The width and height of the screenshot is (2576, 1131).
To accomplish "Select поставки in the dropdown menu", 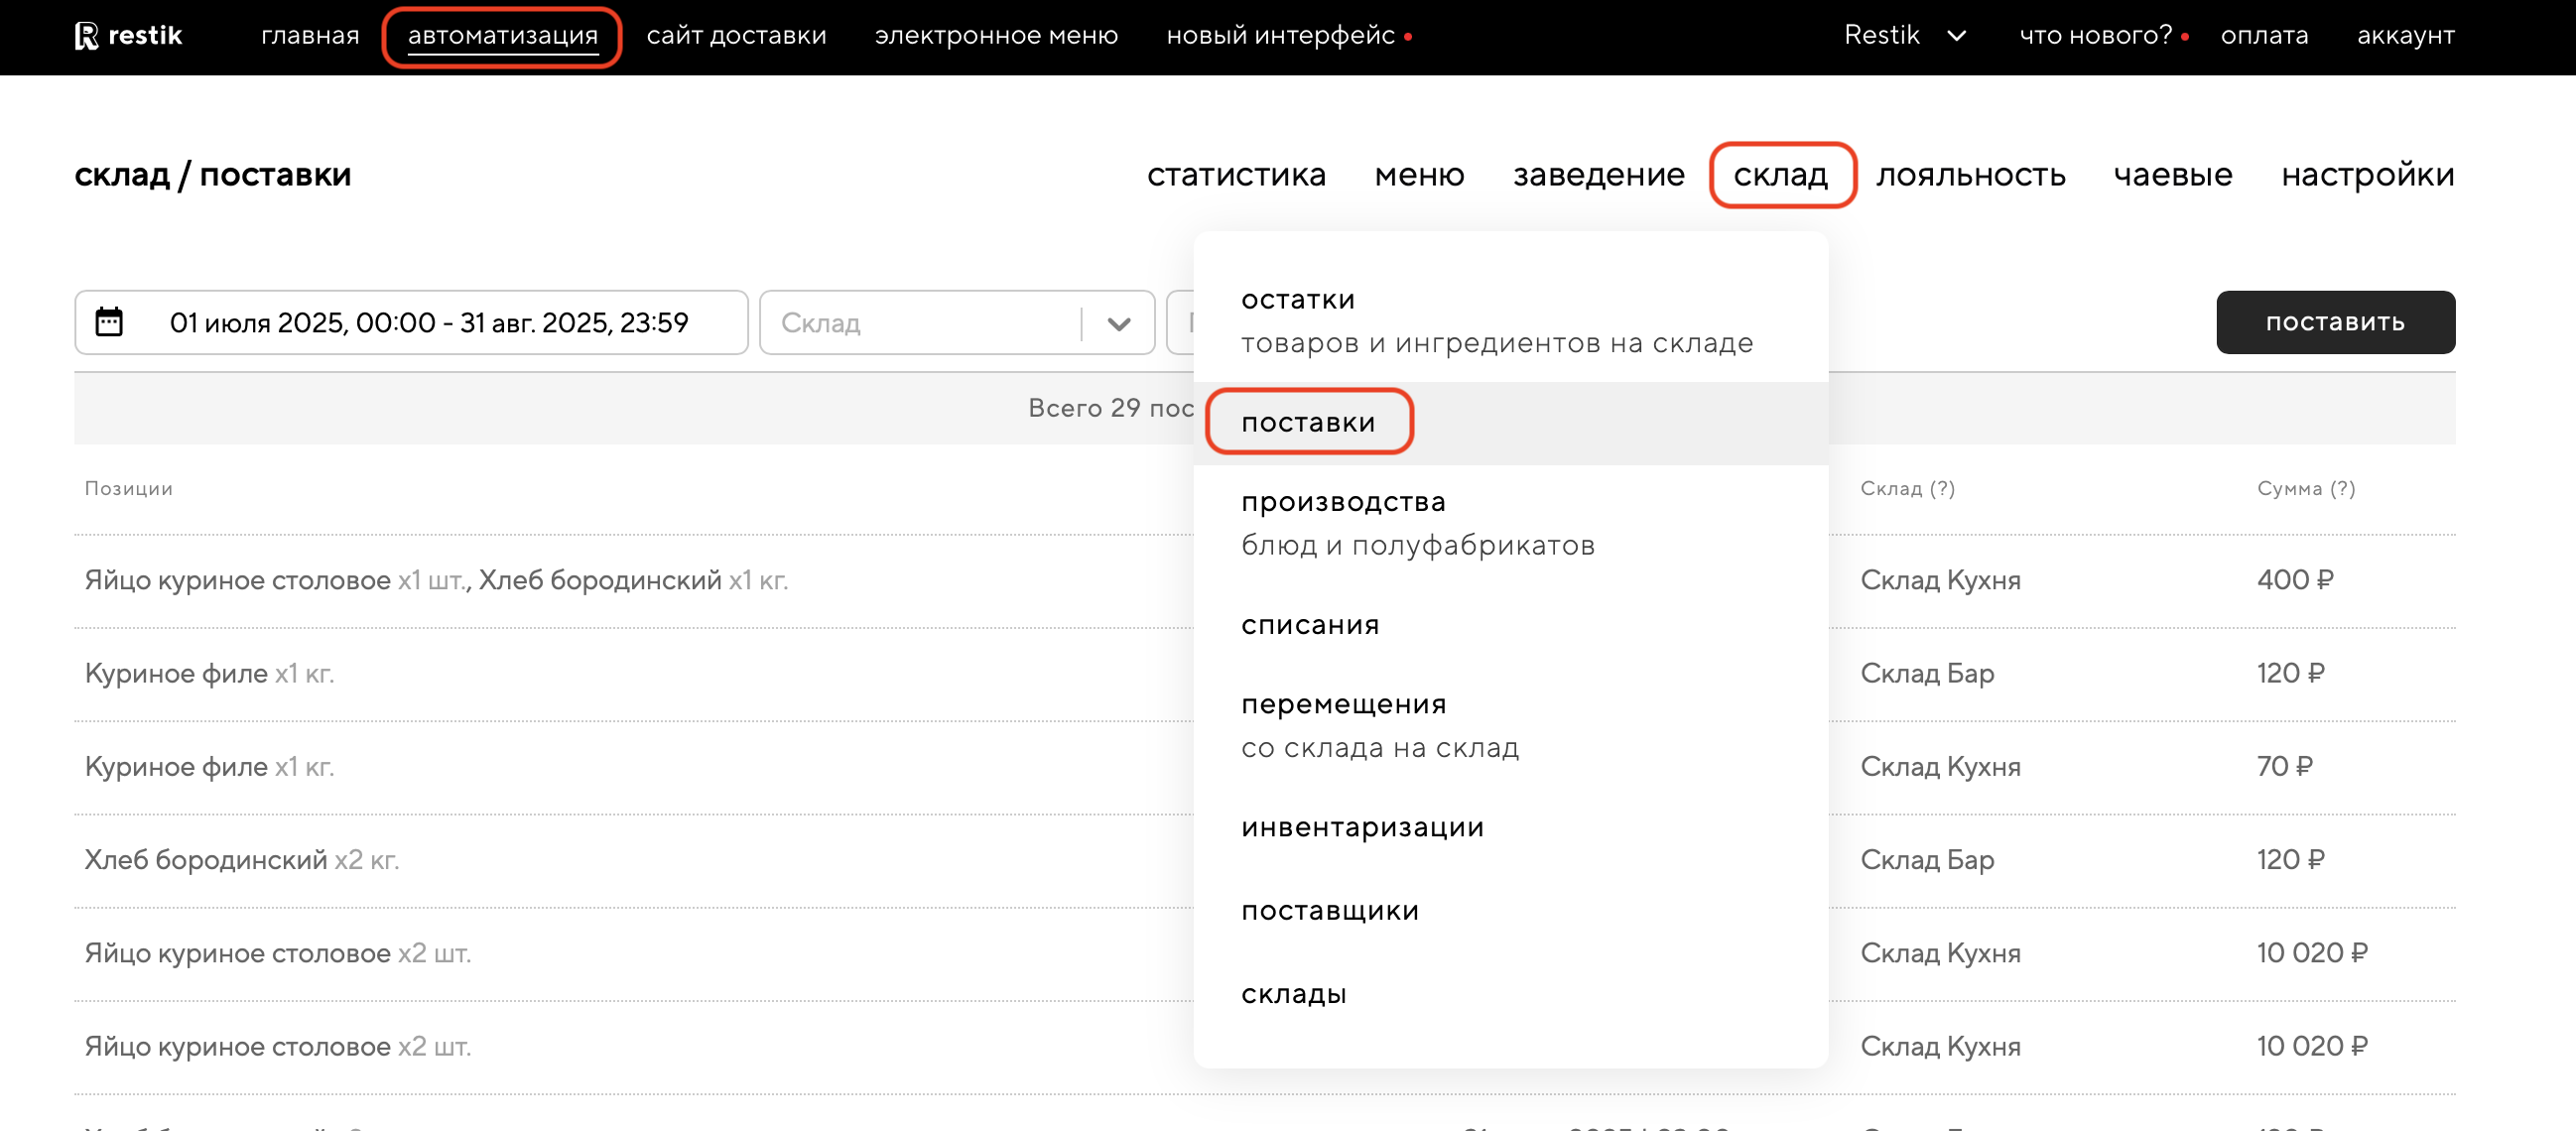I will tap(1308, 423).
